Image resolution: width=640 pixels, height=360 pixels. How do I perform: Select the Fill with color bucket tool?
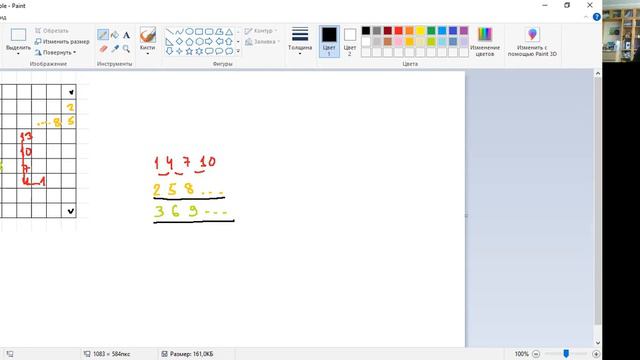[x=115, y=35]
